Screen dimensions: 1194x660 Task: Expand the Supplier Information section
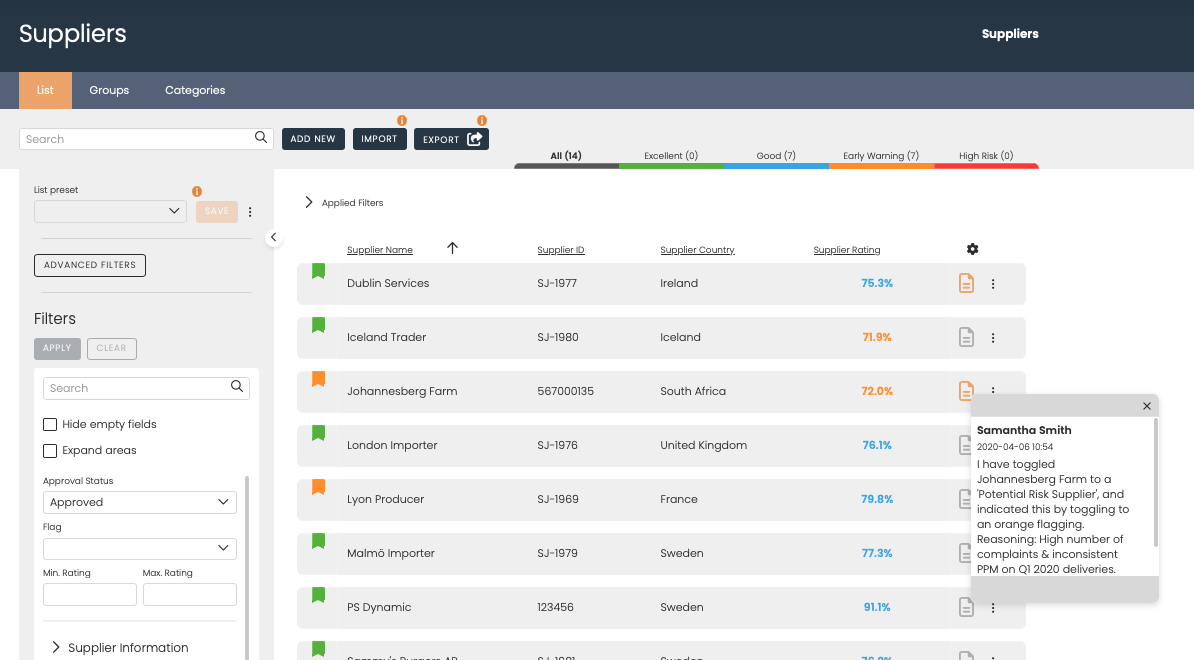pyautogui.click(x=120, y=648)
